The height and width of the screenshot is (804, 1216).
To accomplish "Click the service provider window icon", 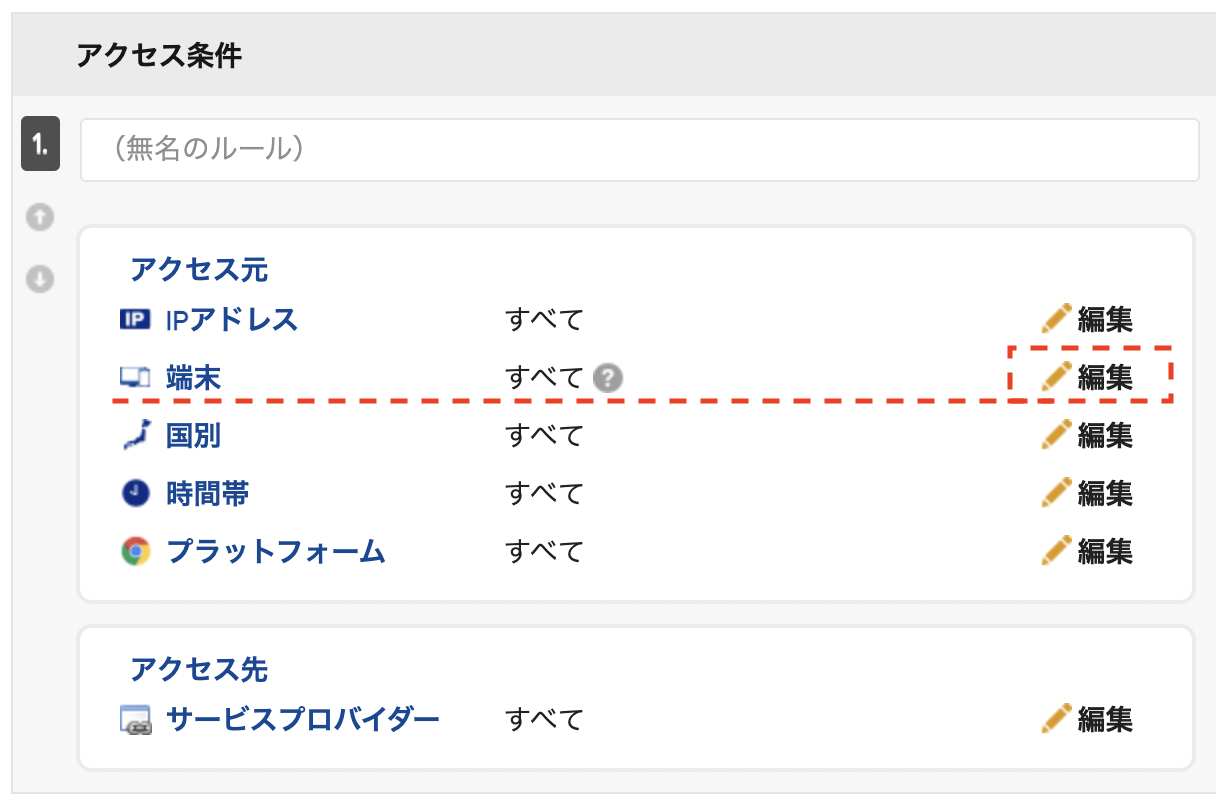I will tap(135, 720).
